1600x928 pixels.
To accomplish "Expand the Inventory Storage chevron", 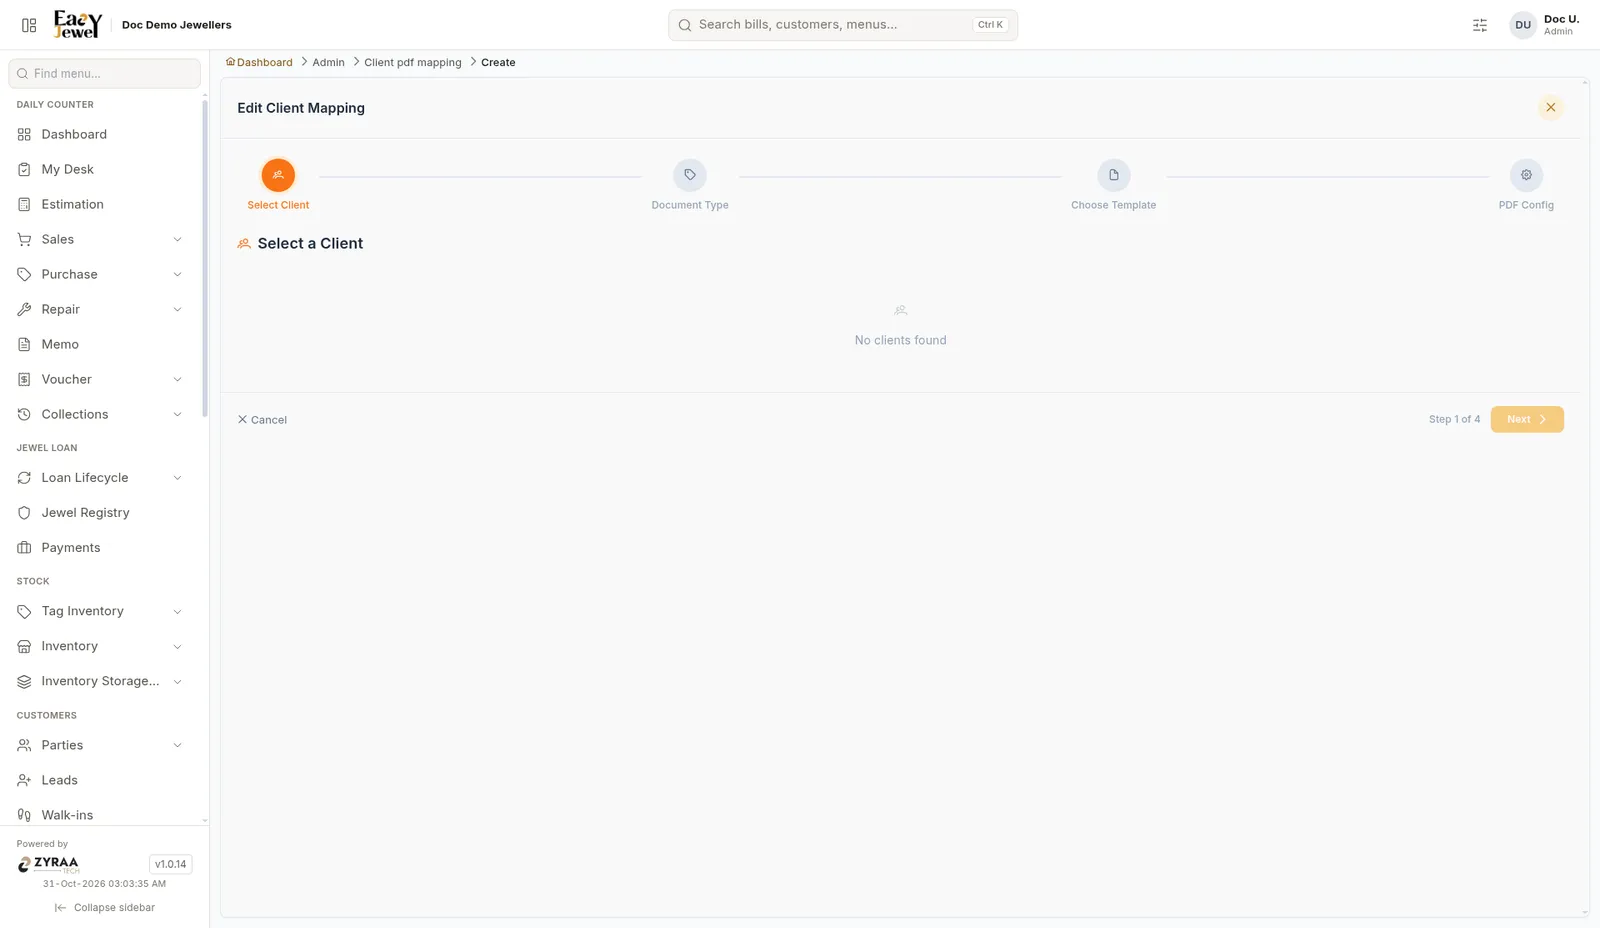I will [177, 681].
